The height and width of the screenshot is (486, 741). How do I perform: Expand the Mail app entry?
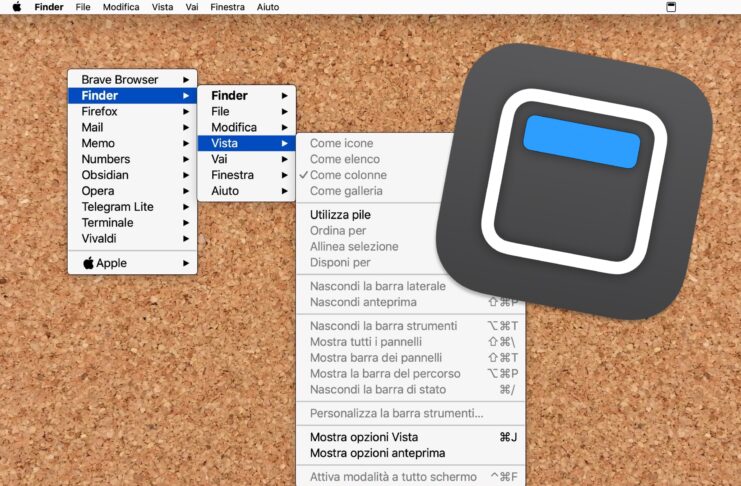132,128
